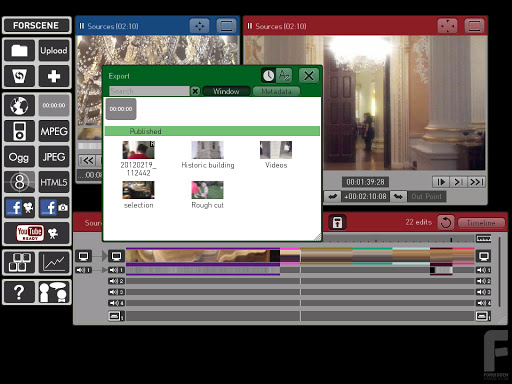512x384 pixels.
Task: Click the Out Point button
Action: pos(427,196)
